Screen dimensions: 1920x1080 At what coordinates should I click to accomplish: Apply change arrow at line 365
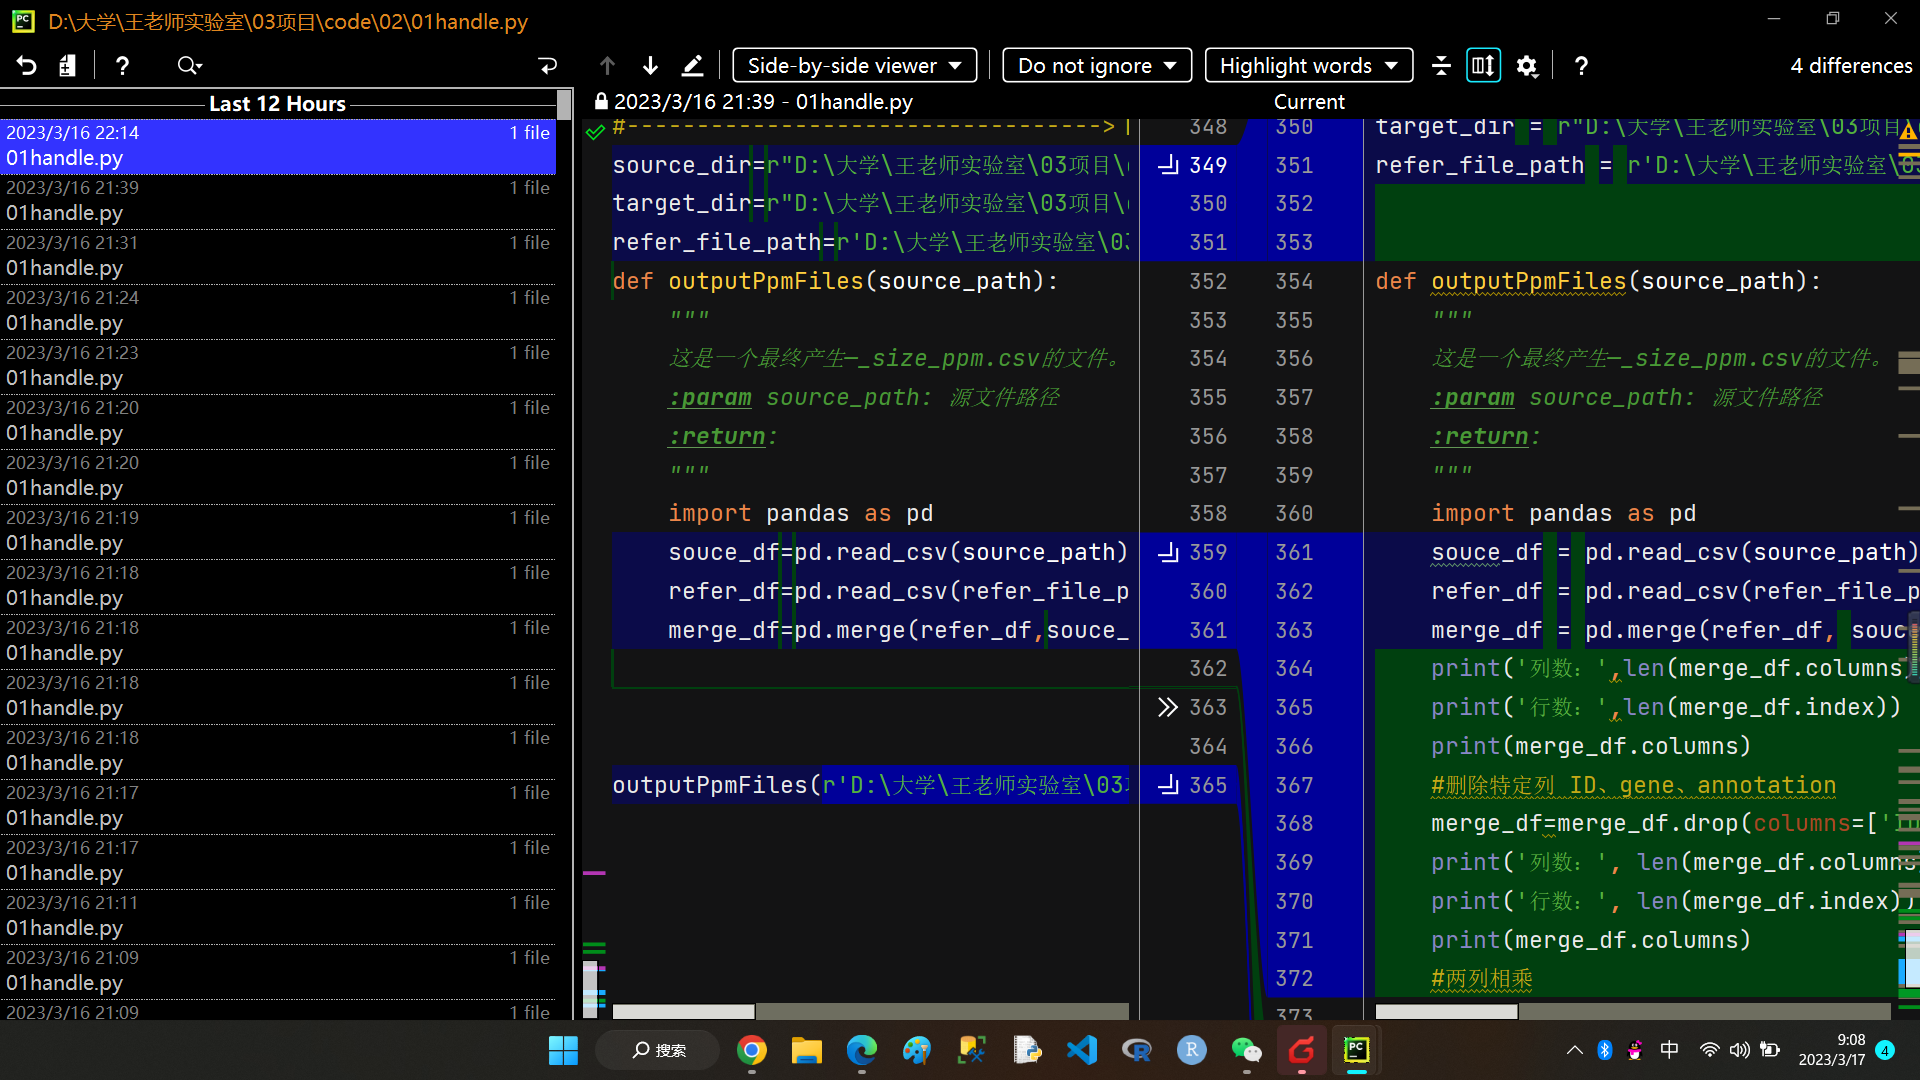(x=1168, y=785)
